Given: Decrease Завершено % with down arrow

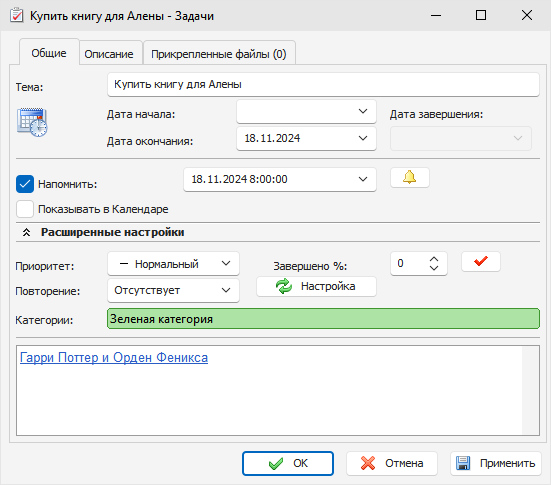Looking at the screenshot, I should click(434, 268).
